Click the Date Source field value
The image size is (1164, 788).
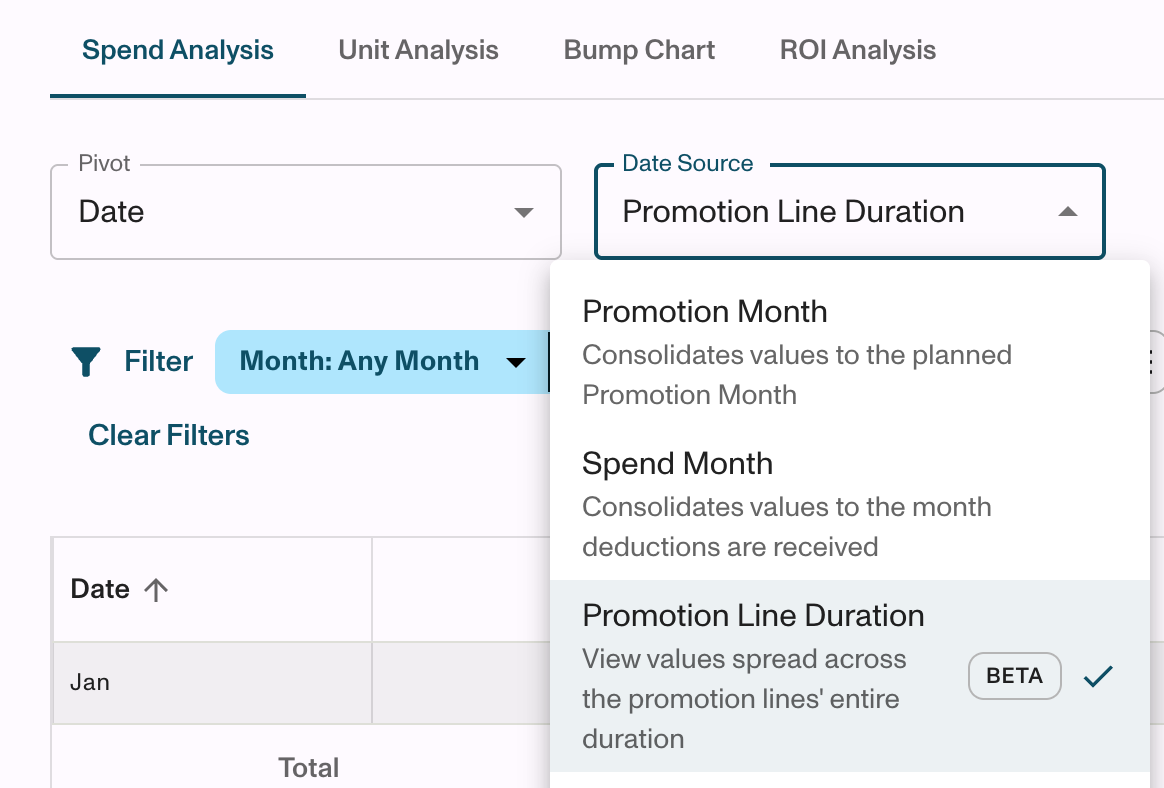click(793, 212)
